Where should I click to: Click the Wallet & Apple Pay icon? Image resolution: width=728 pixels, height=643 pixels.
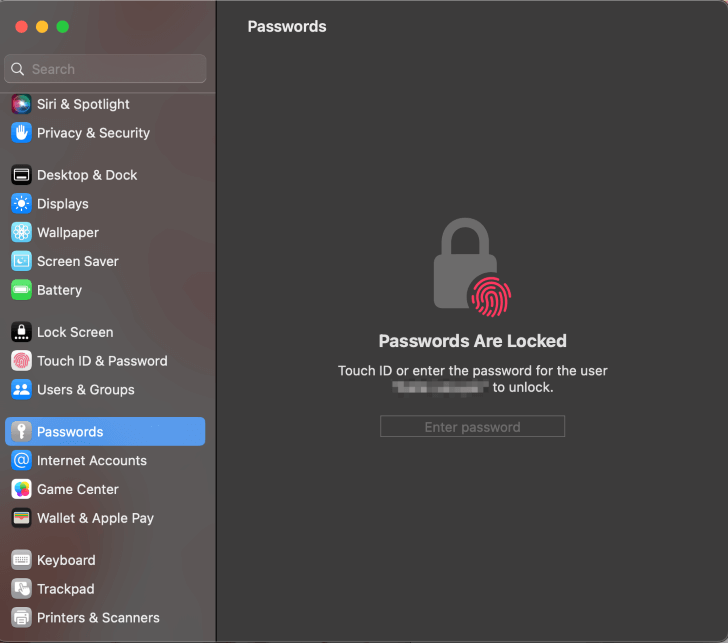click(x=21, y=518)
